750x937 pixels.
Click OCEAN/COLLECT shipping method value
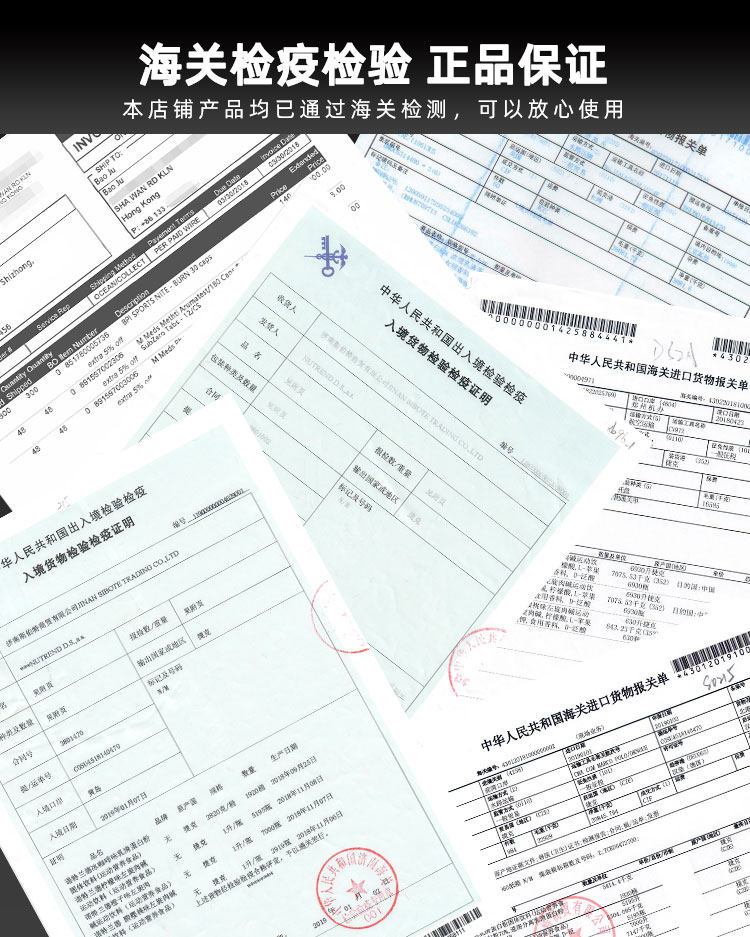coord(120,280)
